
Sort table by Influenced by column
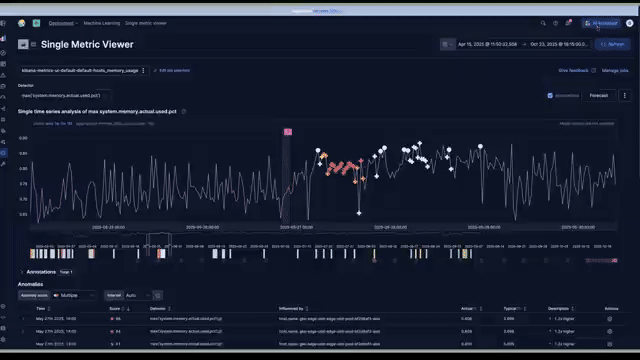(x=293, y=309)
